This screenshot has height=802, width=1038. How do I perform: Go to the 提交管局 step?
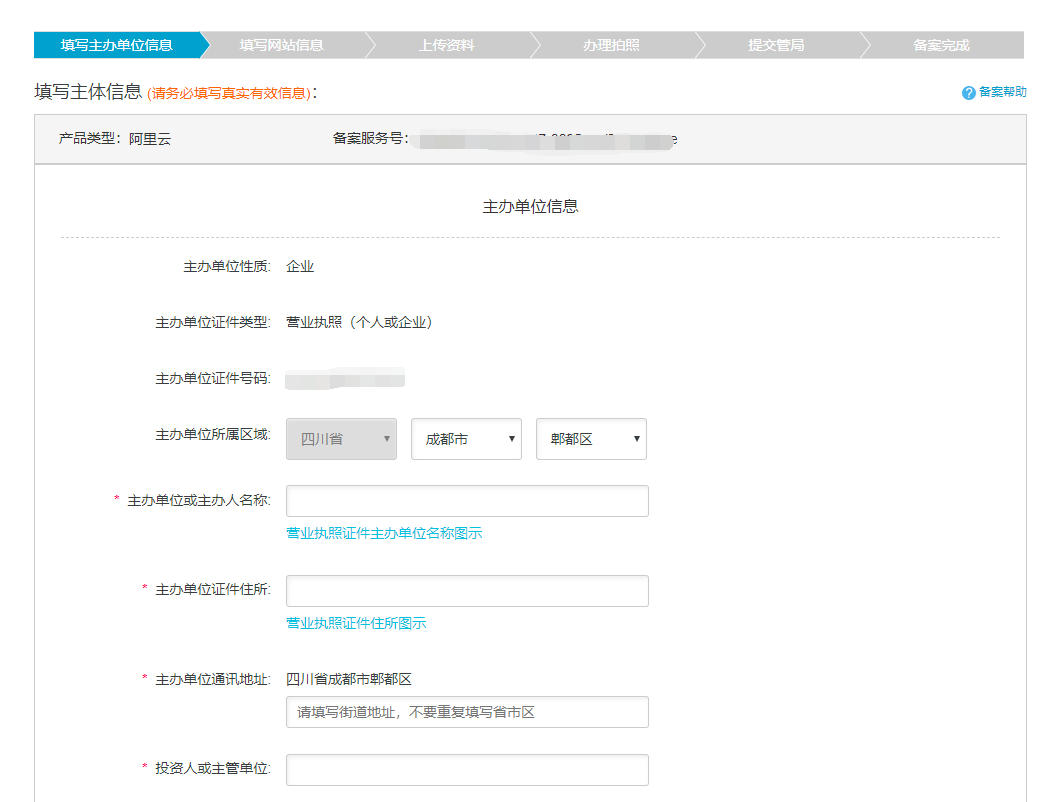[776, 45]
